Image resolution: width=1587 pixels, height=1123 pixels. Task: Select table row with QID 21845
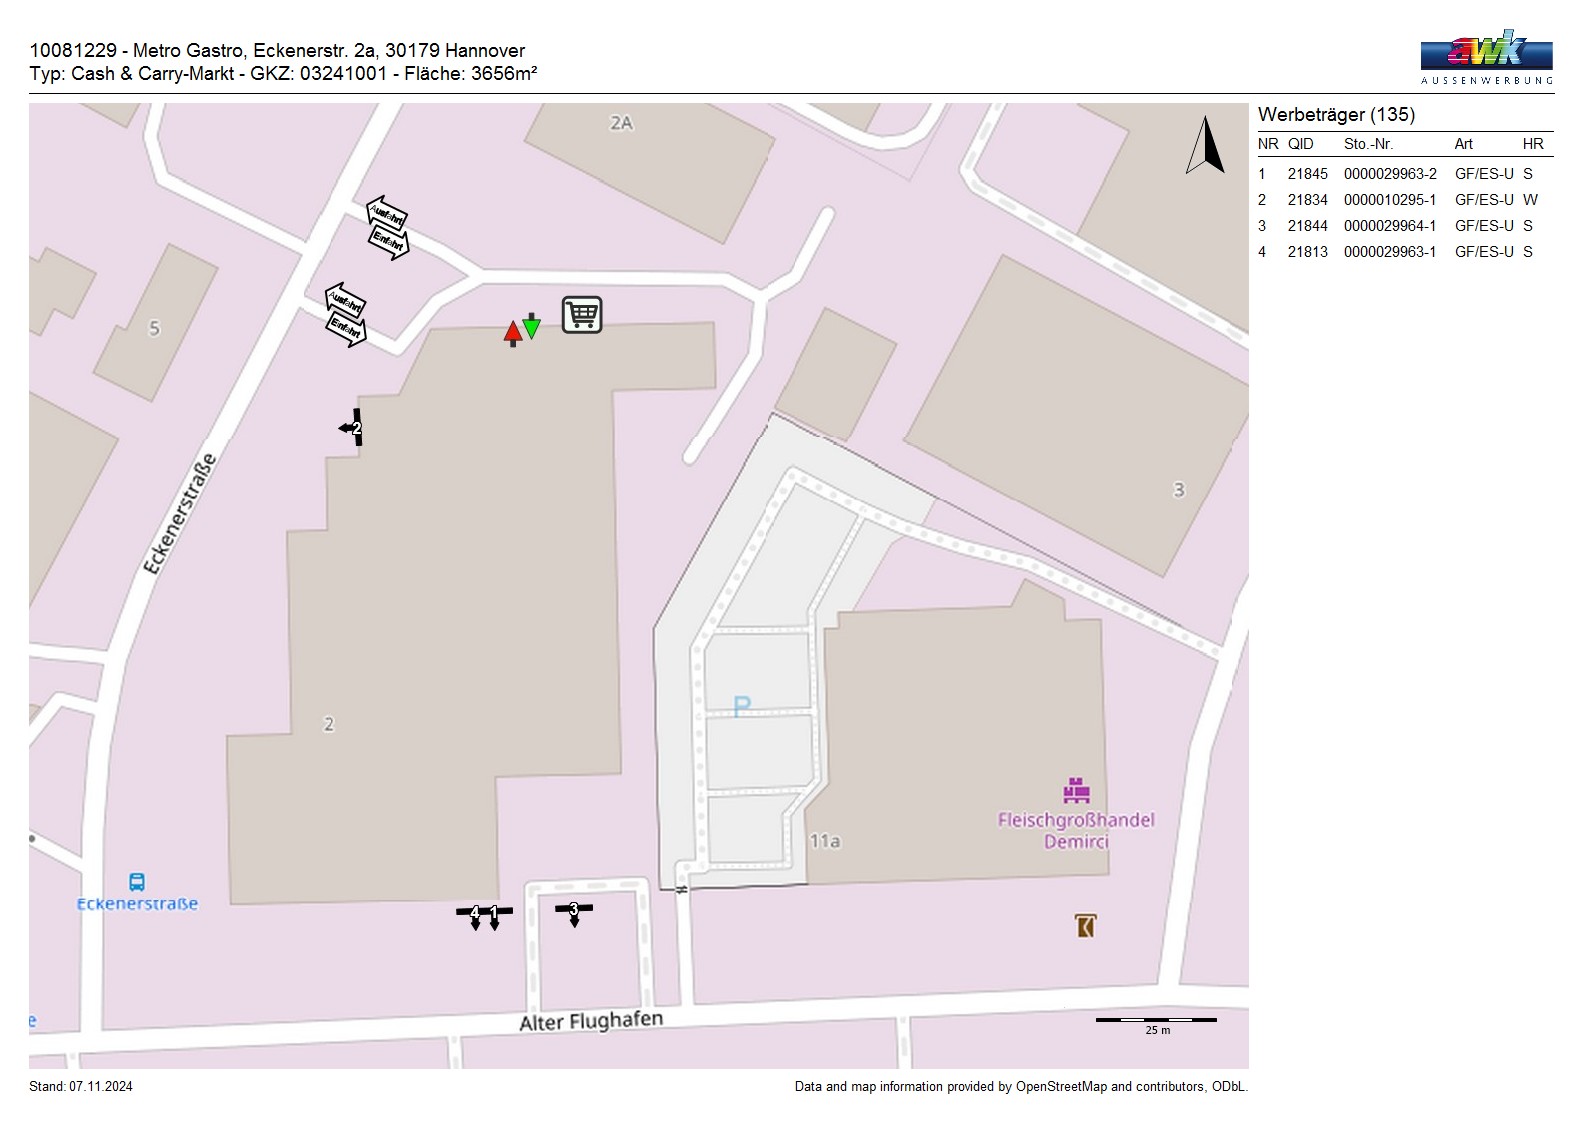click(1404, 174)
